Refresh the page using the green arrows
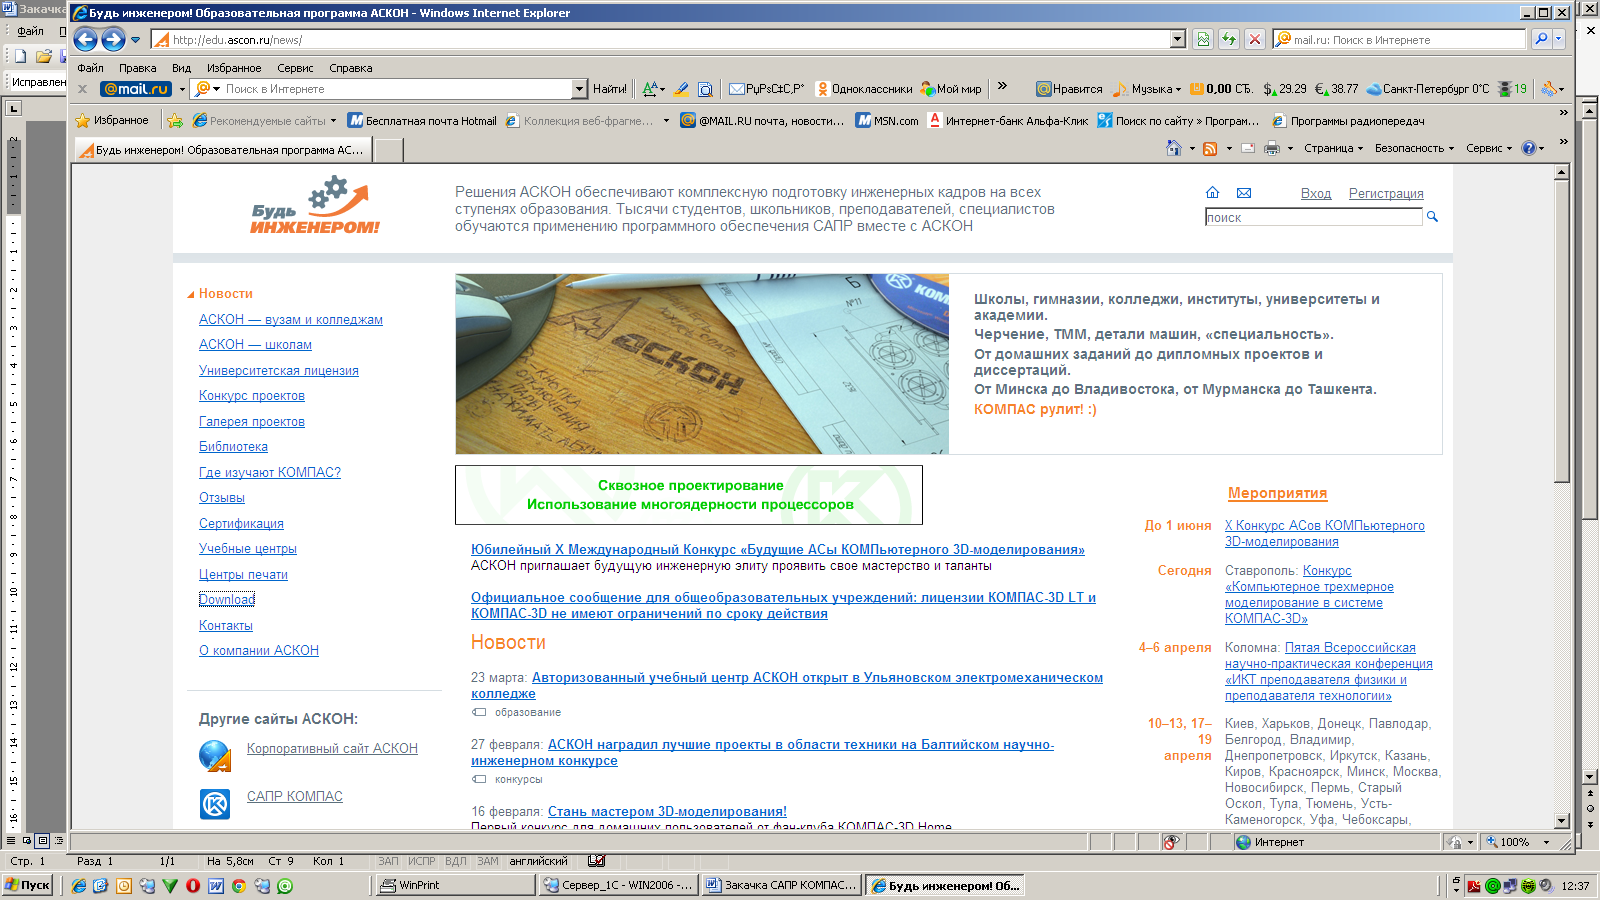 tap(1229, 39)
